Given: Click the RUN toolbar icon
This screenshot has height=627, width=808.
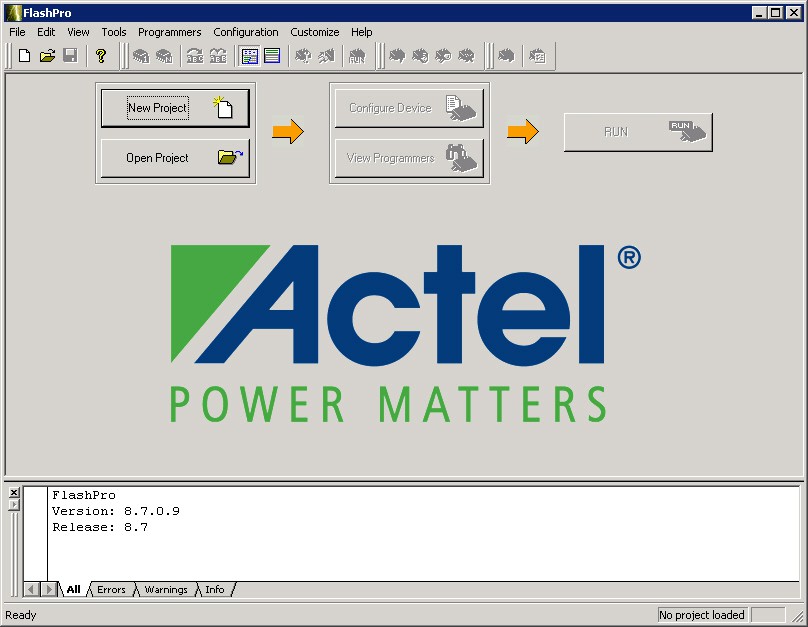Looking at the screenshot, I should pyautogui.click(x=357, y=56).
